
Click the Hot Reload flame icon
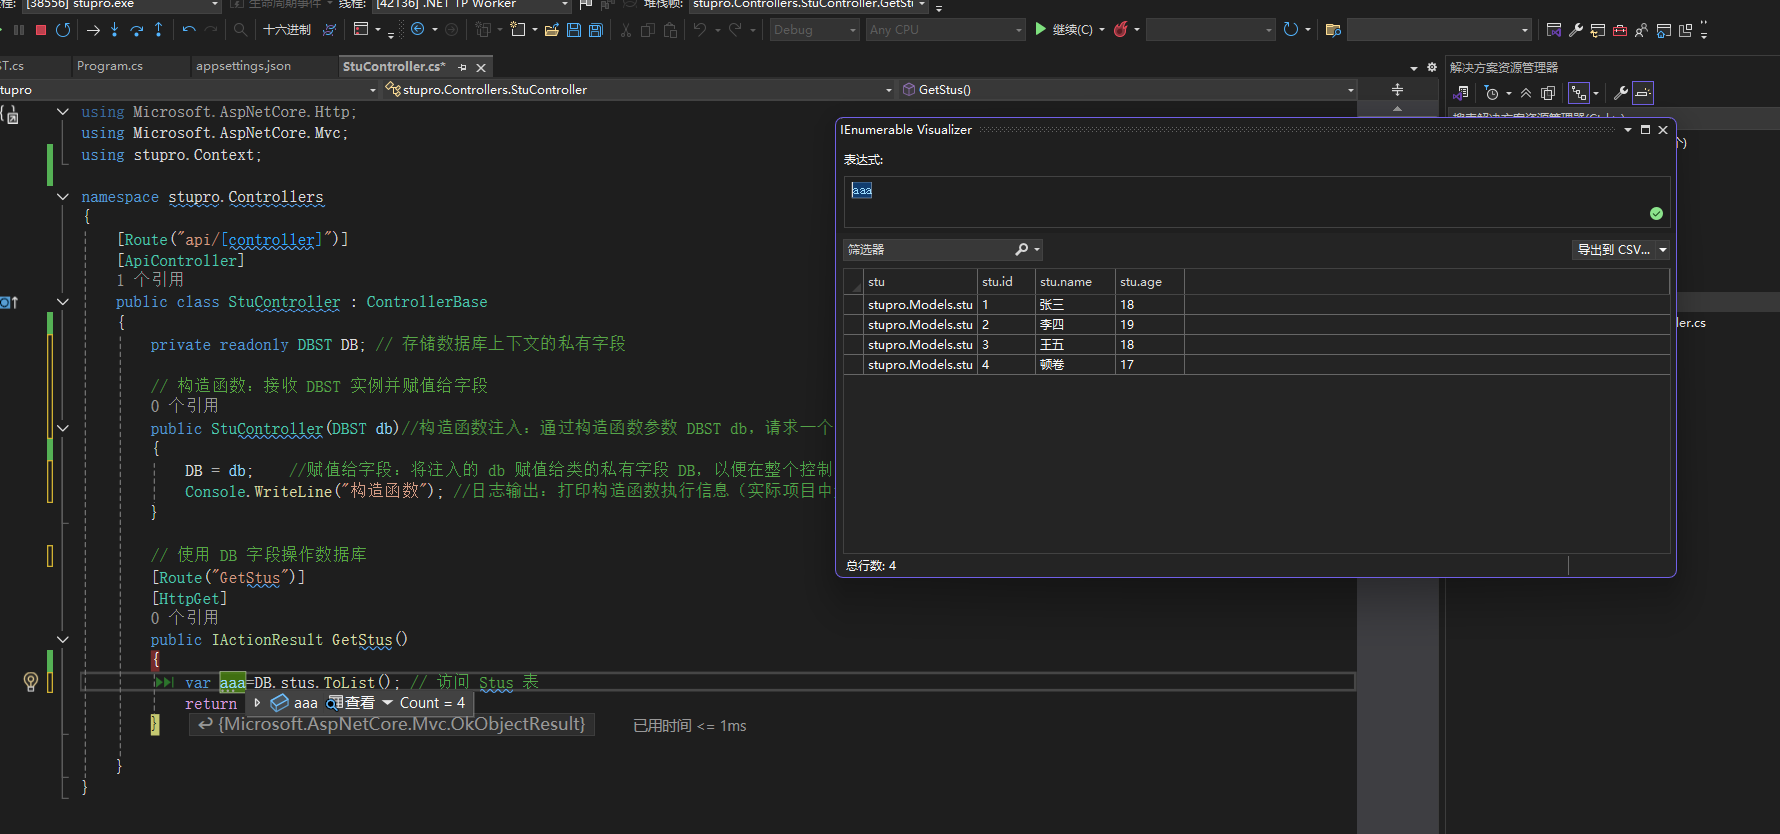click(1121, 30)
